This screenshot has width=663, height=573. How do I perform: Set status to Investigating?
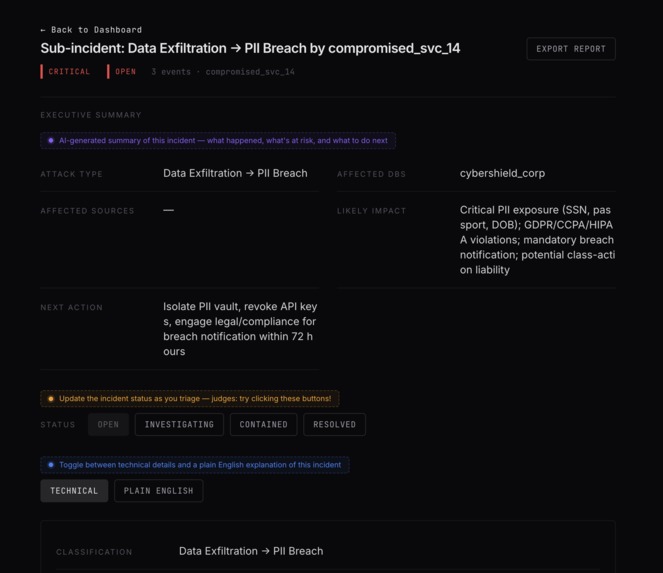179,425
